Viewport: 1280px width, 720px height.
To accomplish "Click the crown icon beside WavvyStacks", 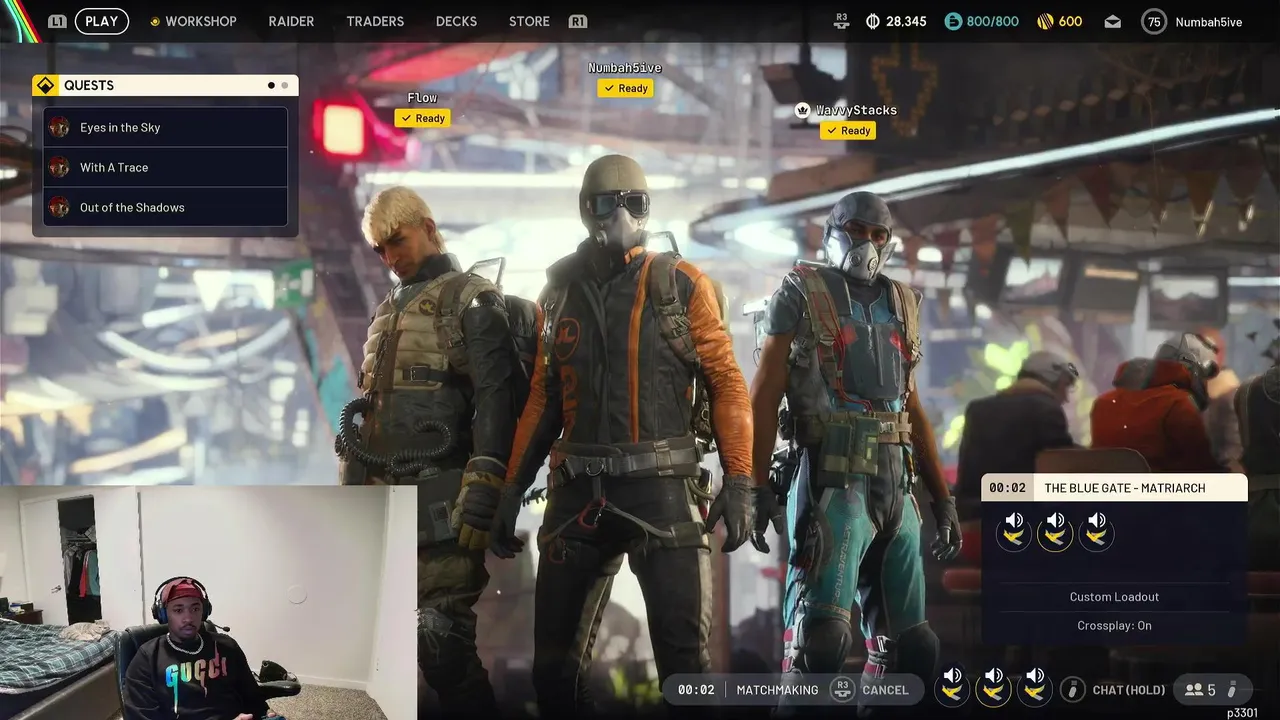I will point(802,110).
